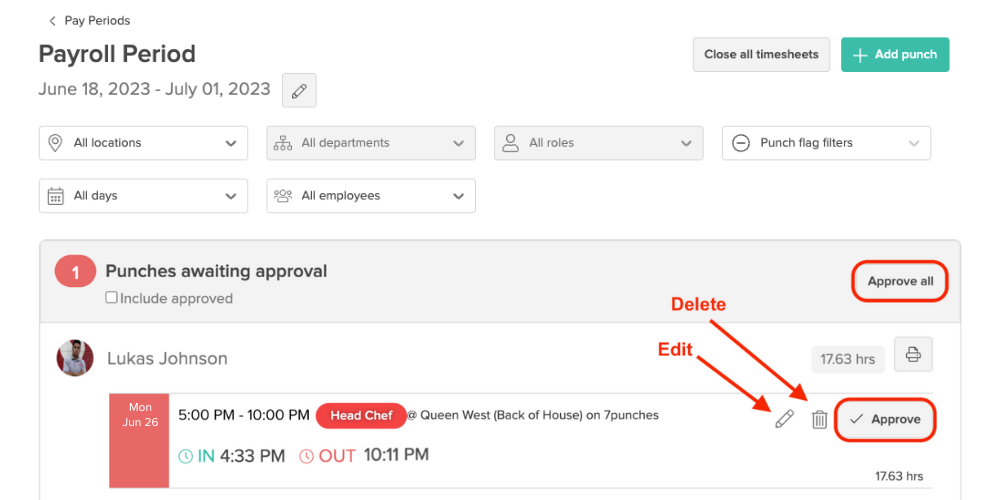The image size is (1000, 500).
Task: Approve the Mon Jun 26 punch
Action: click(x=885, y=420)
